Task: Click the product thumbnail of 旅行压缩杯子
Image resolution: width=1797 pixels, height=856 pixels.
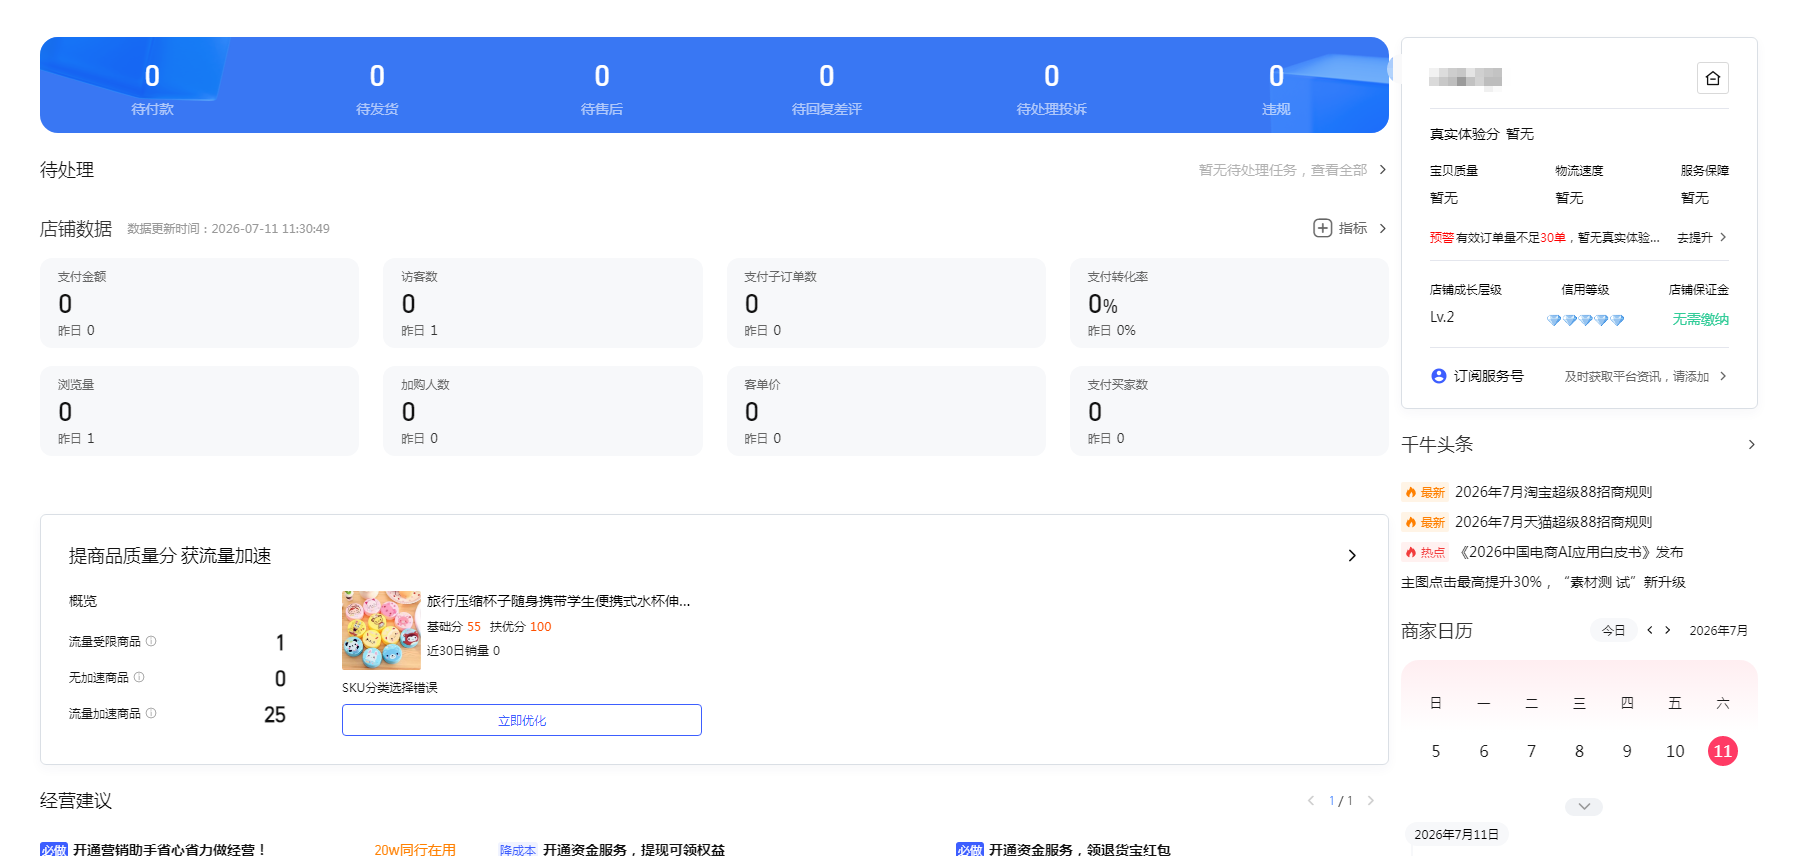Action: tap(381, 630)
